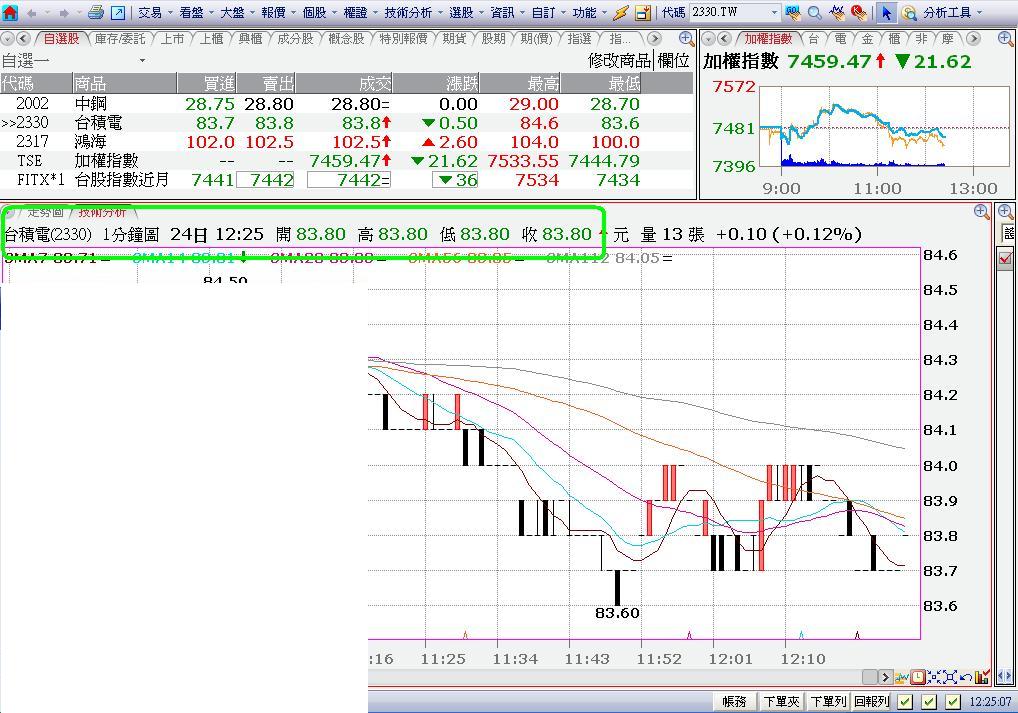
Task: Switch to the 庫存/委託 tab
Action: [x=120, y=39]
